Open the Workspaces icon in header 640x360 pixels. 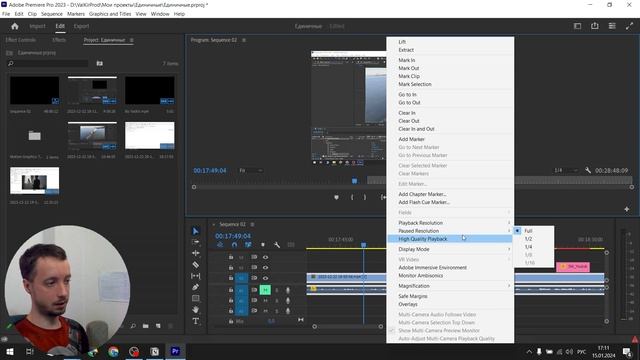tap(612, 26)
